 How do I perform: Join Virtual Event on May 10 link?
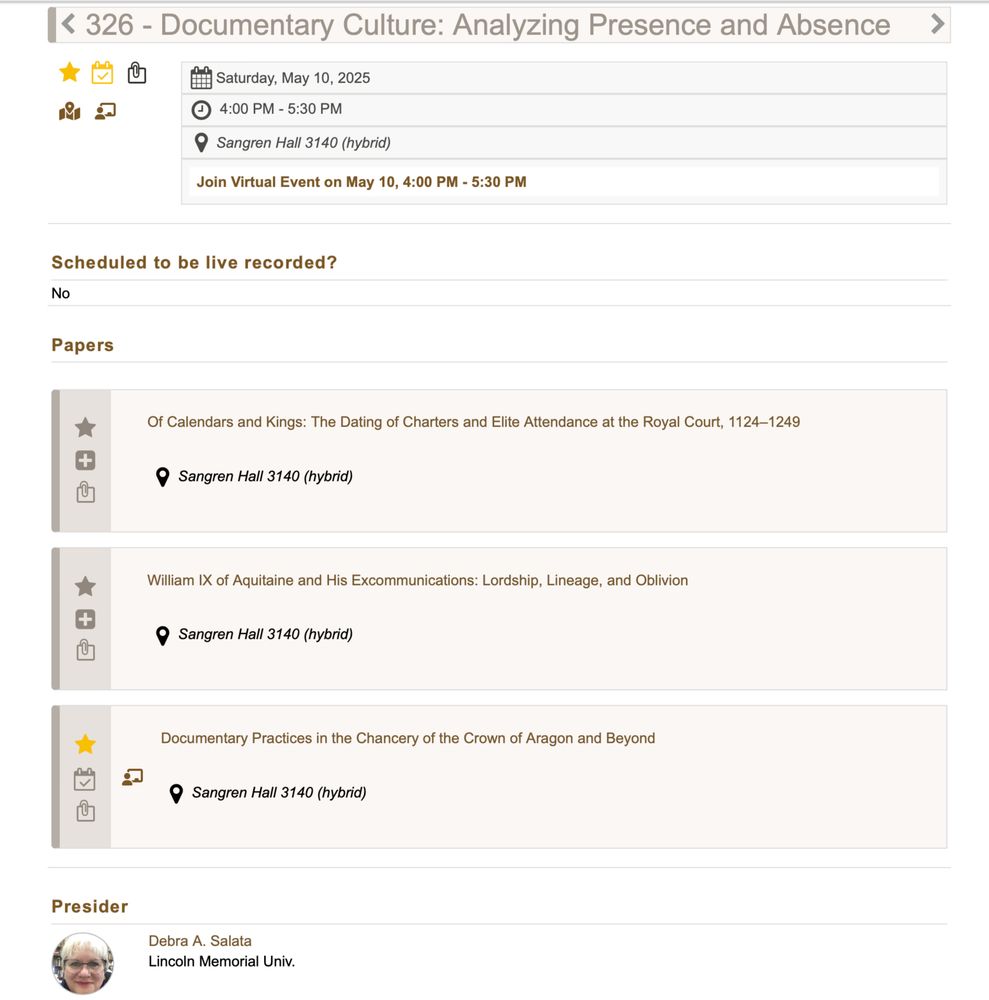(361, 182)
